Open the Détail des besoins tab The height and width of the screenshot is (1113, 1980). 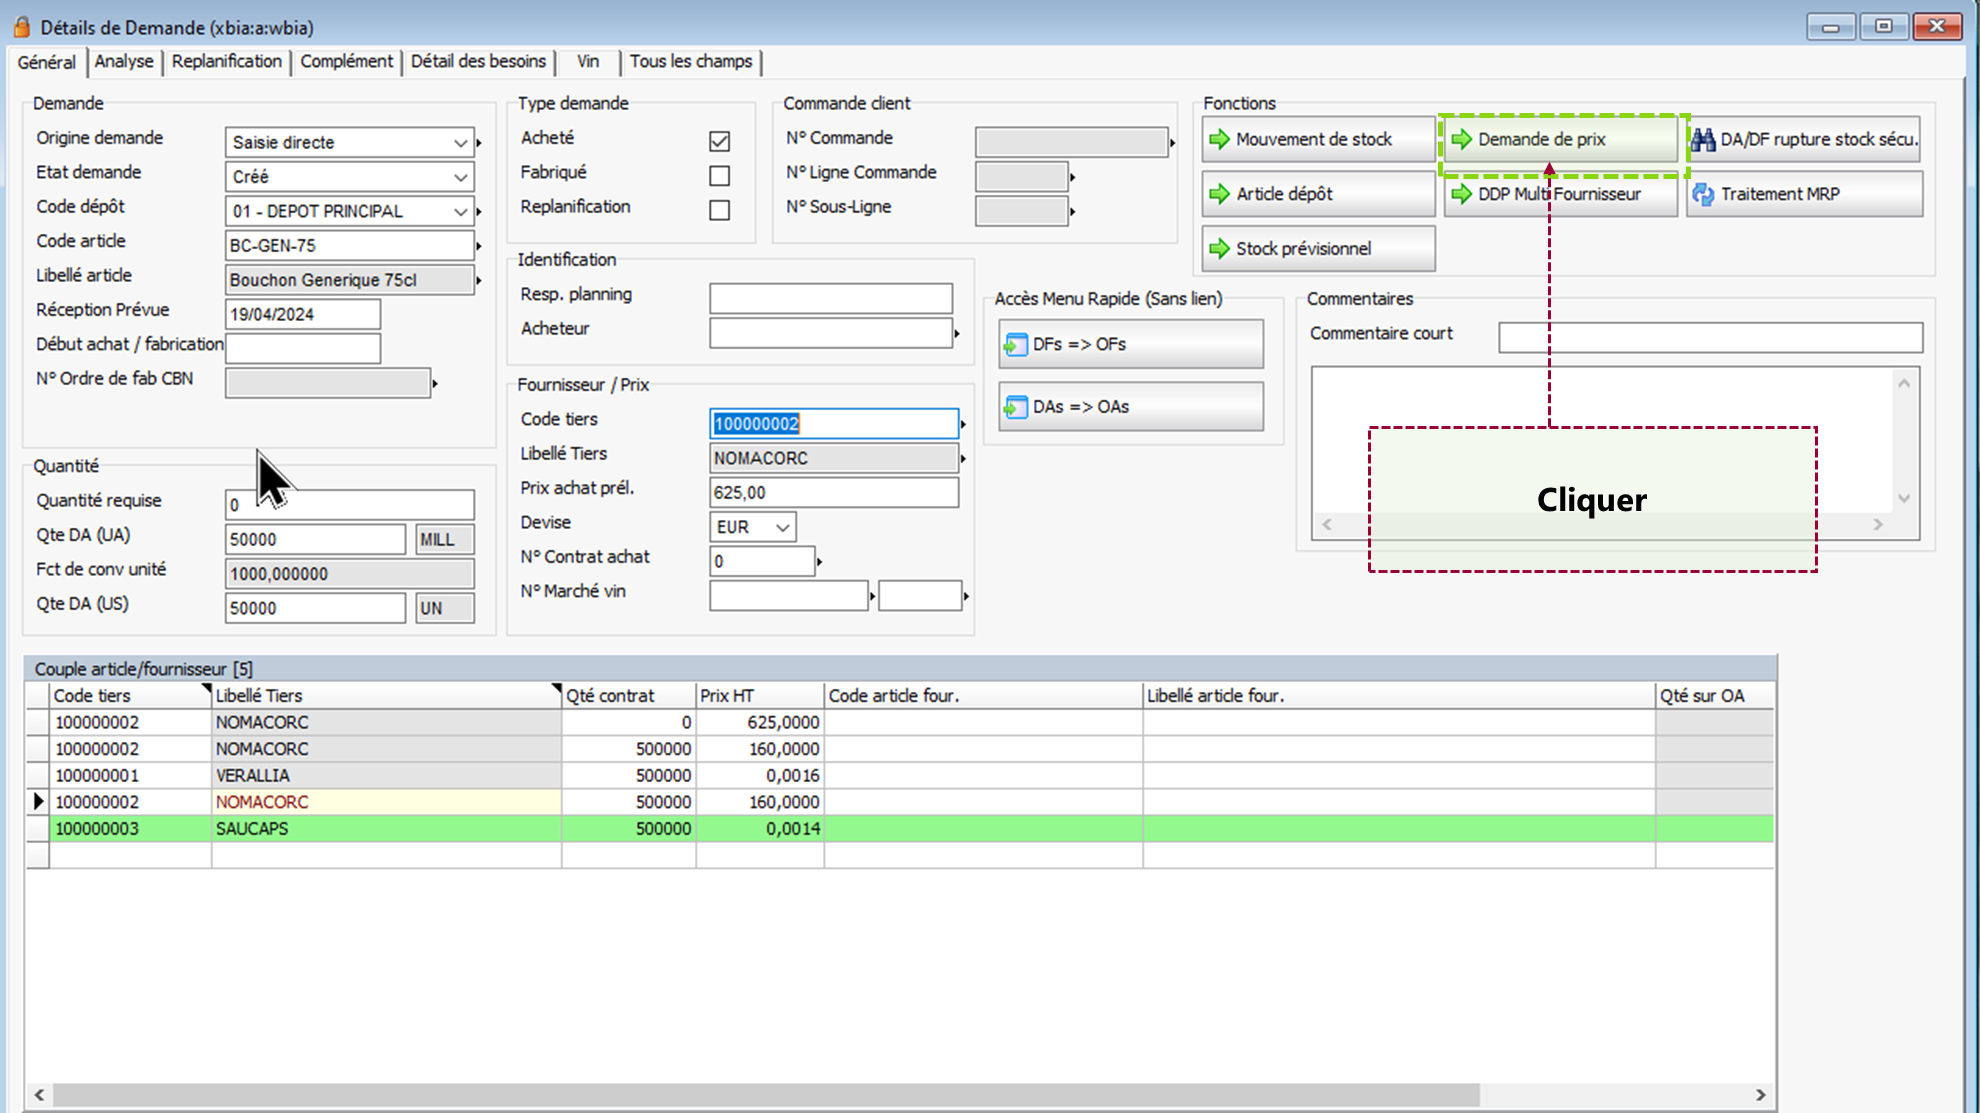point(478,61)
